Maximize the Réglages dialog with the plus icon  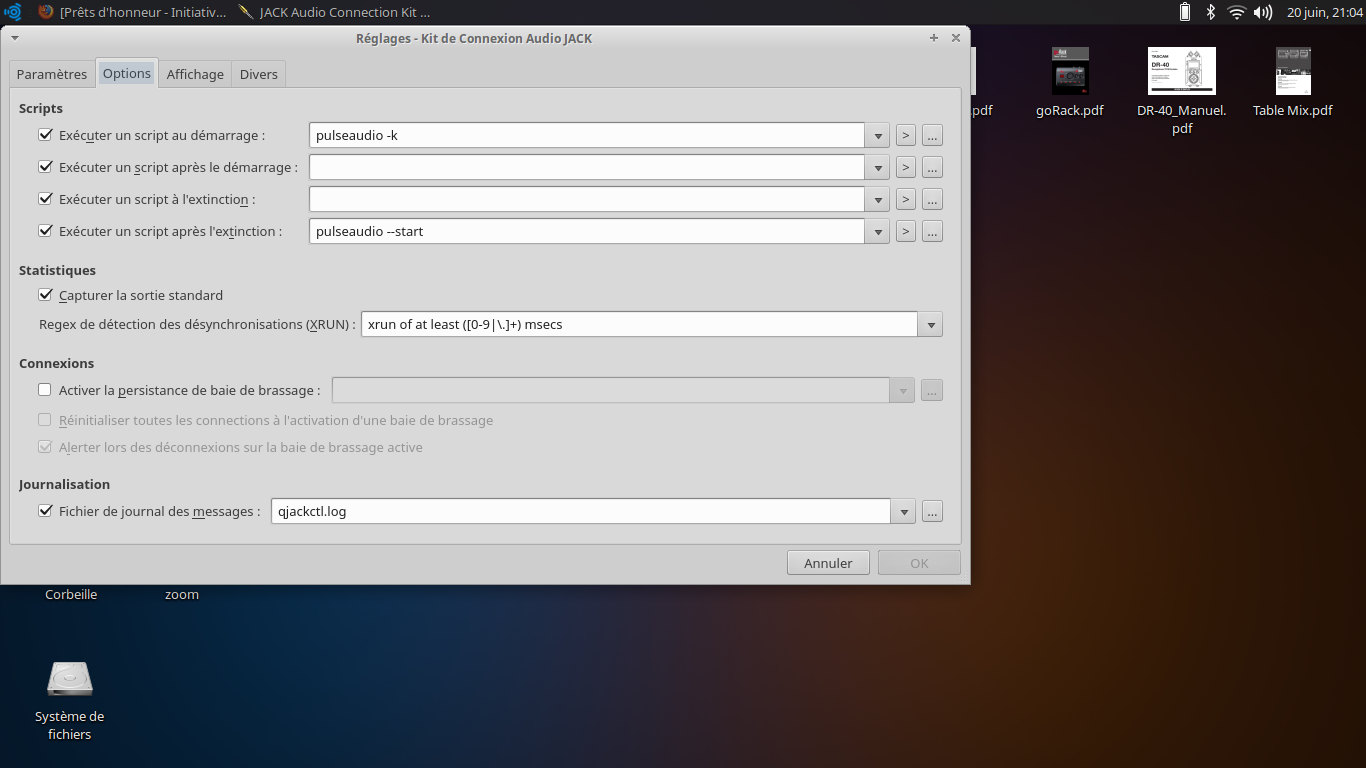click(x=934, y=38)
